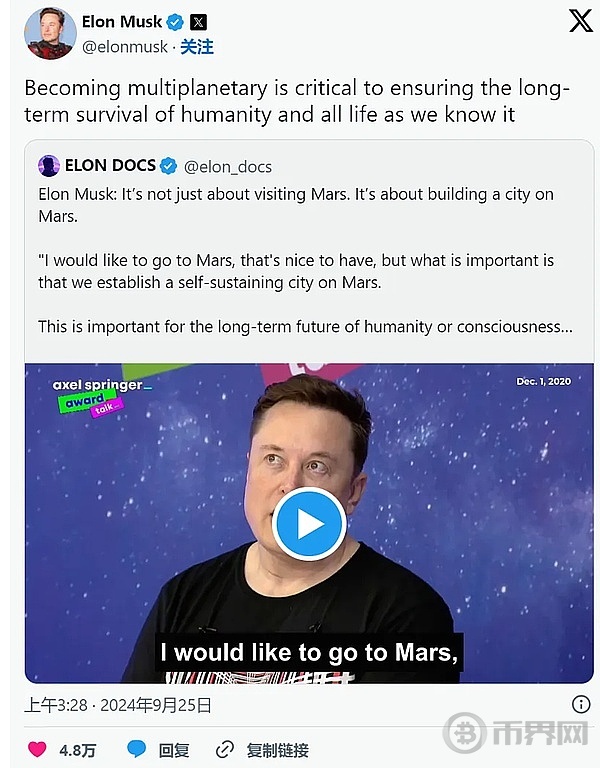Image resolution: width=600 pixels, height=768 pixels.
Task: Click the copy link chain icon
Action: tap(225, 749)
